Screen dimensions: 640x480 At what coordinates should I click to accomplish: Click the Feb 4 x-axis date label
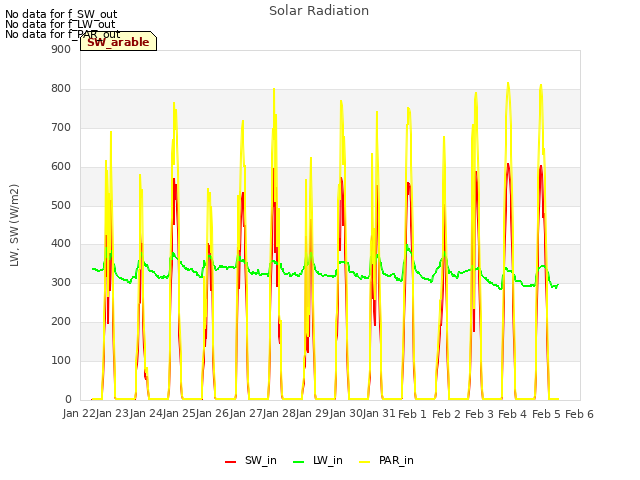512,414
